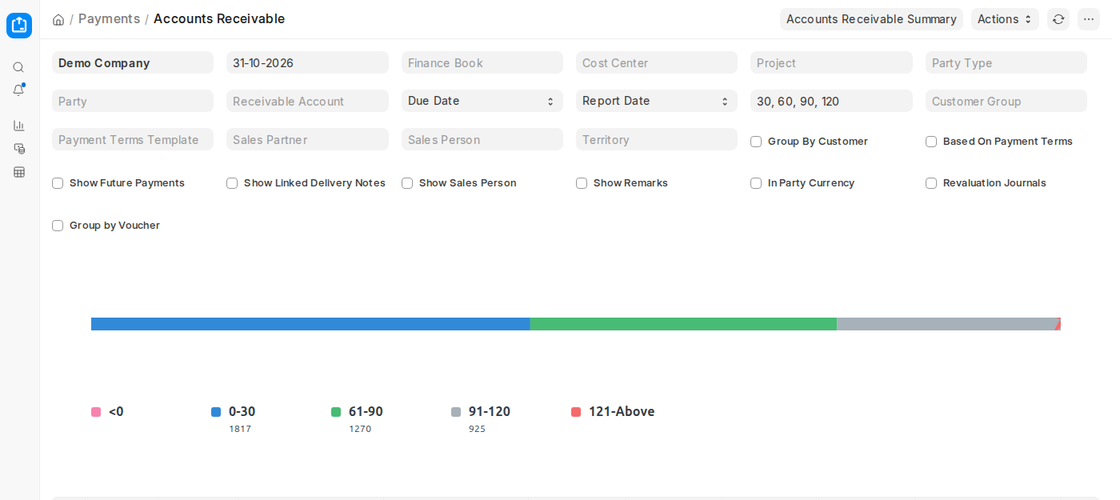Click into the Project filter field
The width and height of the screenshot is (1120, 500).
coord(831,62)
